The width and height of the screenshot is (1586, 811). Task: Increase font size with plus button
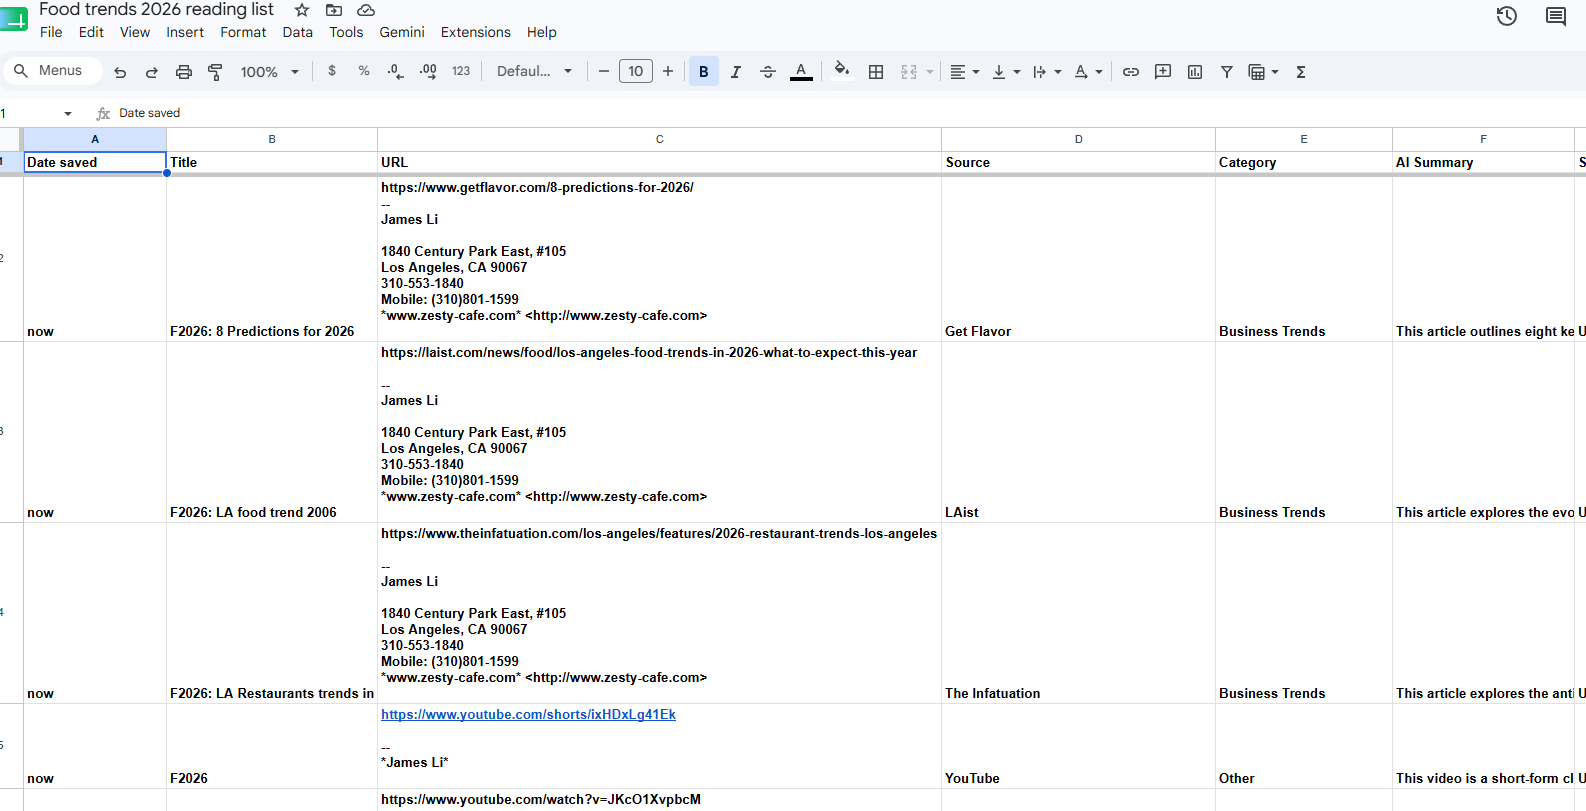point(668,71)
